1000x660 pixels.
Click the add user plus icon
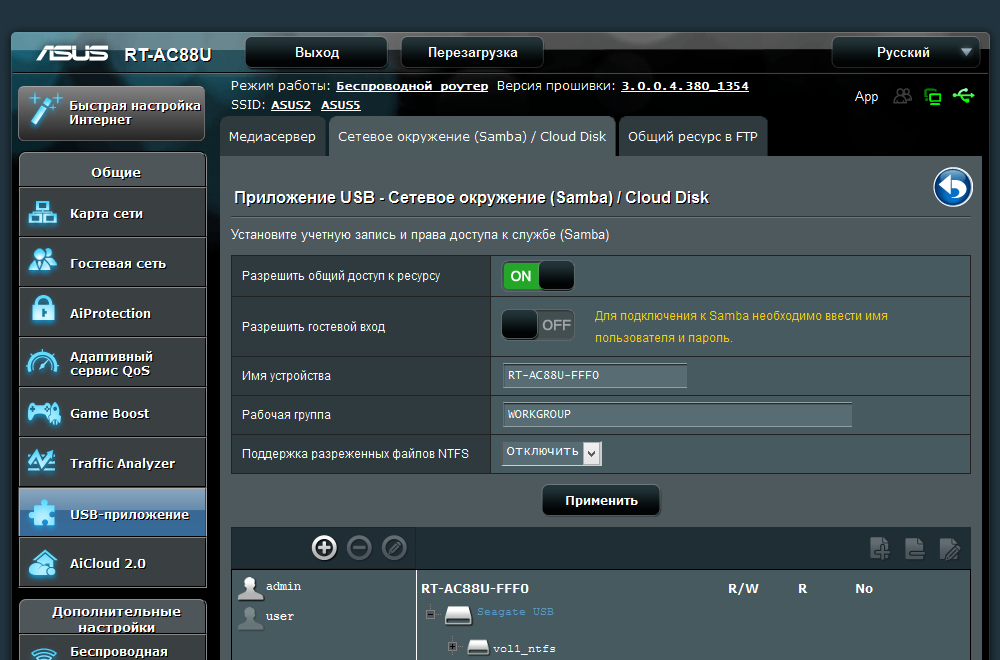pyautogui.click(x=324, y=548)
